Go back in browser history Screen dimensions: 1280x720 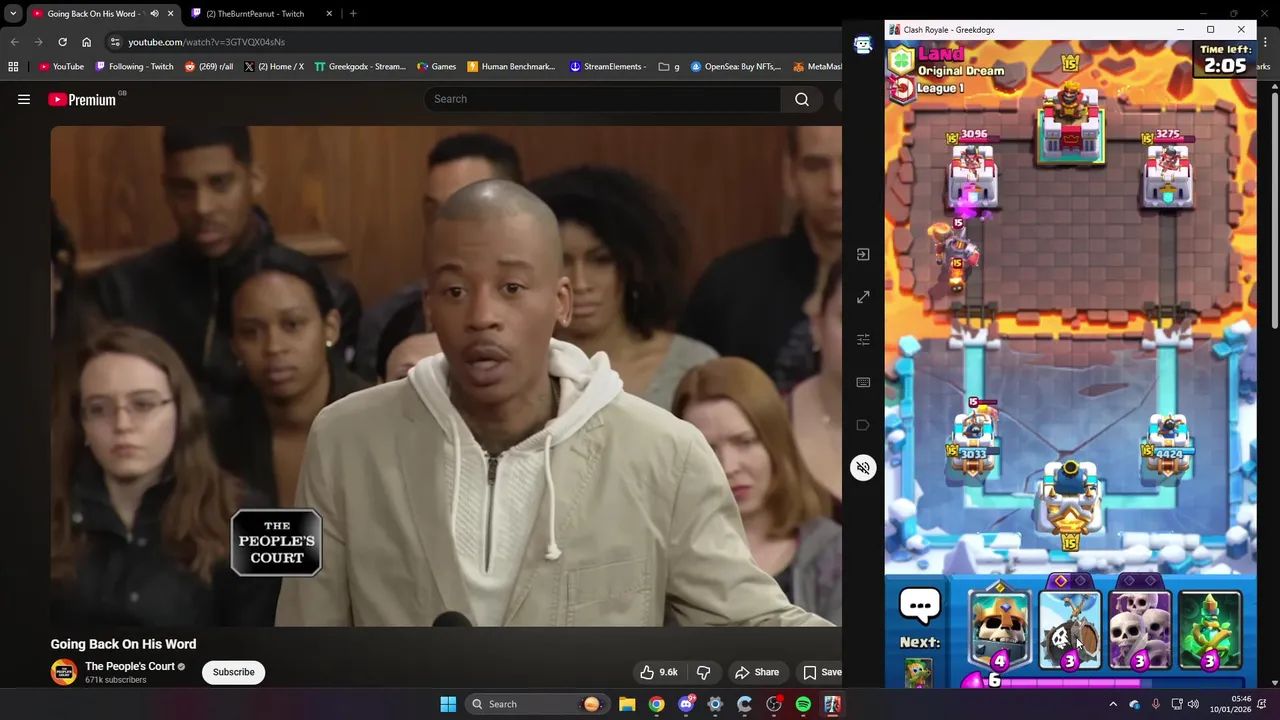pos(14,42)
